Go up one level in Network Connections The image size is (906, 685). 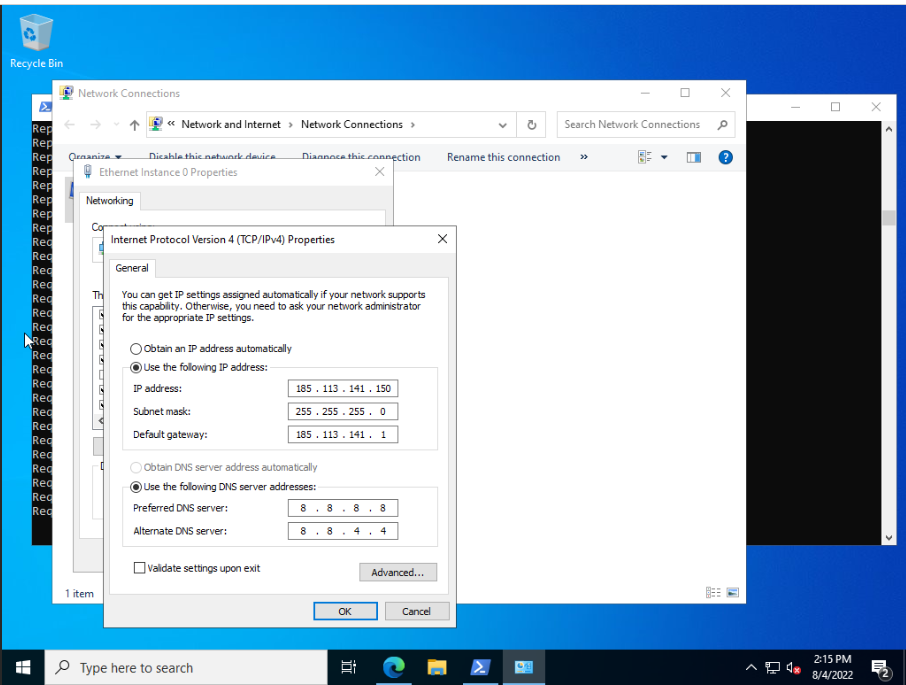(134, 125)
